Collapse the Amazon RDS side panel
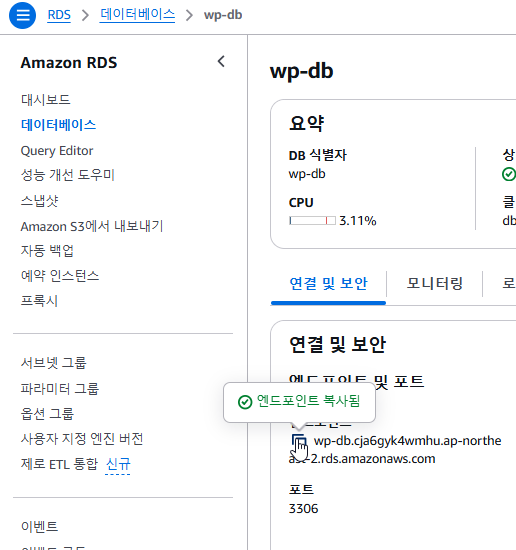 (221, 62)
